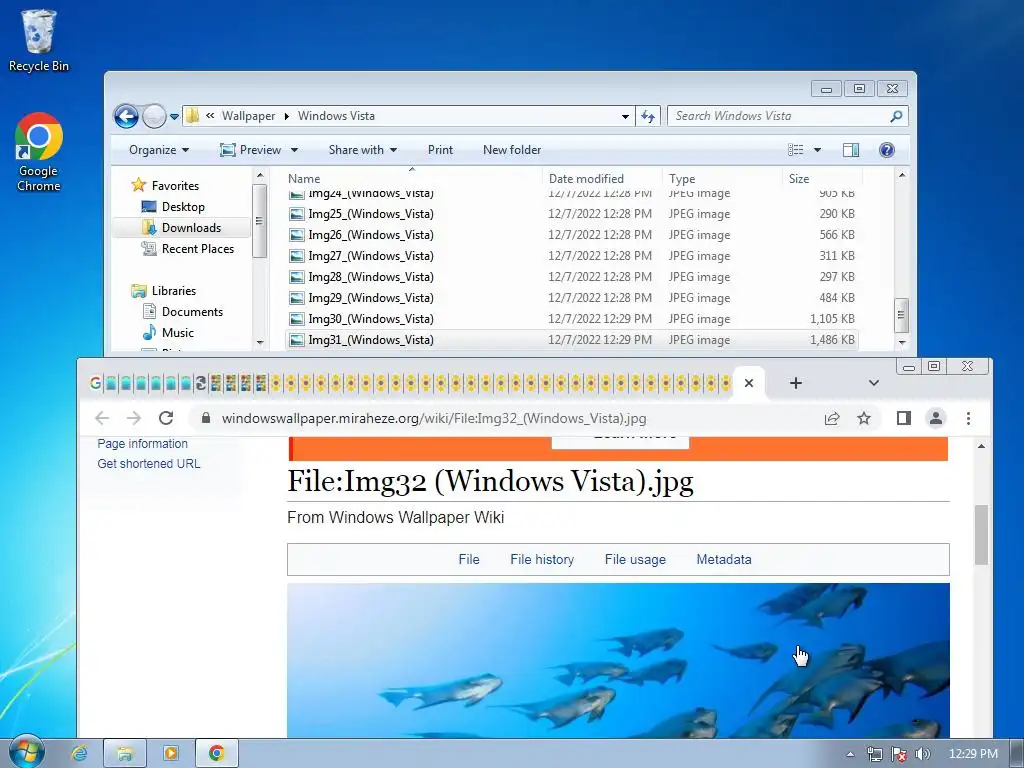Expand the Preview dropdown arrow
The width and height of the screenshot is (1024, 768).
pyautogui.click(x=295, y=150)
